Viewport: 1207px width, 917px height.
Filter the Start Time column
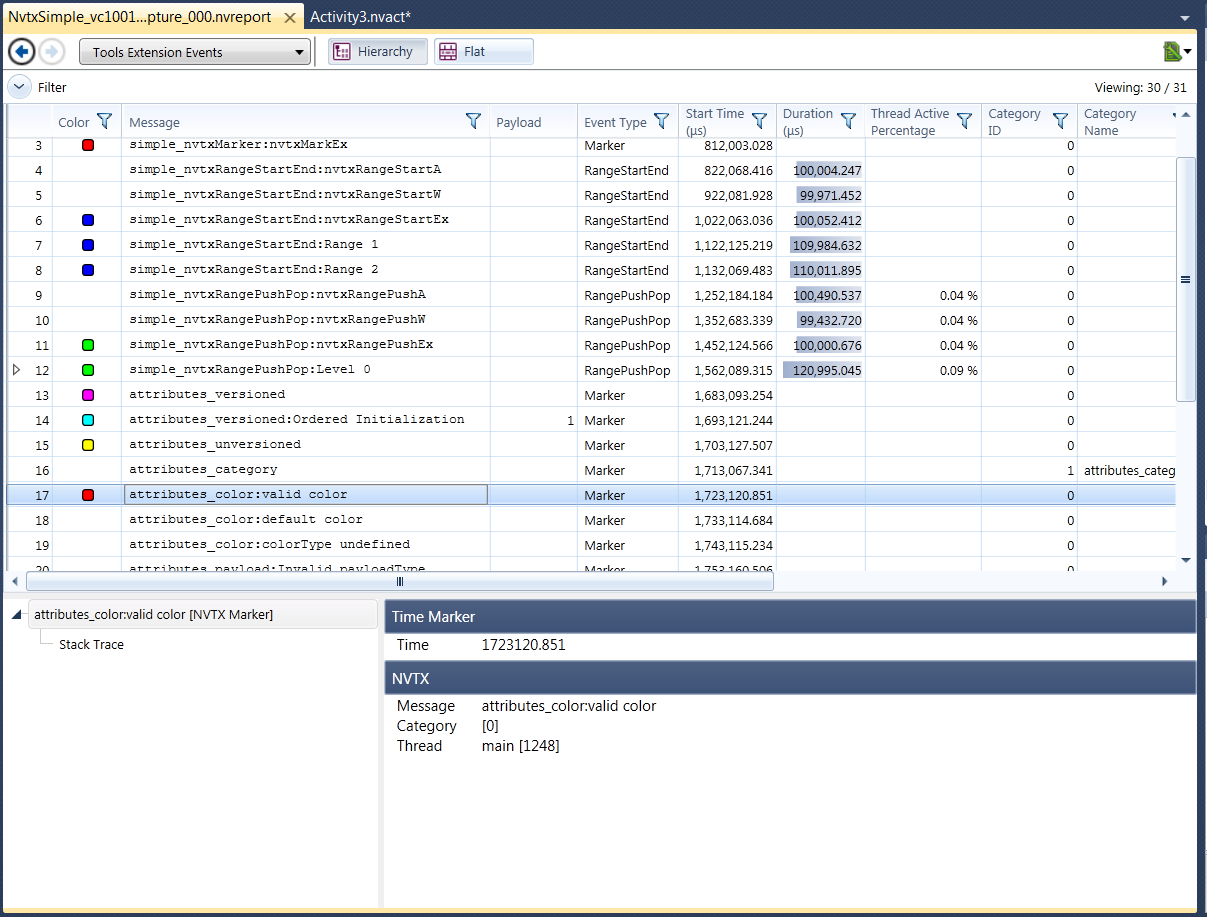[x=759, y=121]
